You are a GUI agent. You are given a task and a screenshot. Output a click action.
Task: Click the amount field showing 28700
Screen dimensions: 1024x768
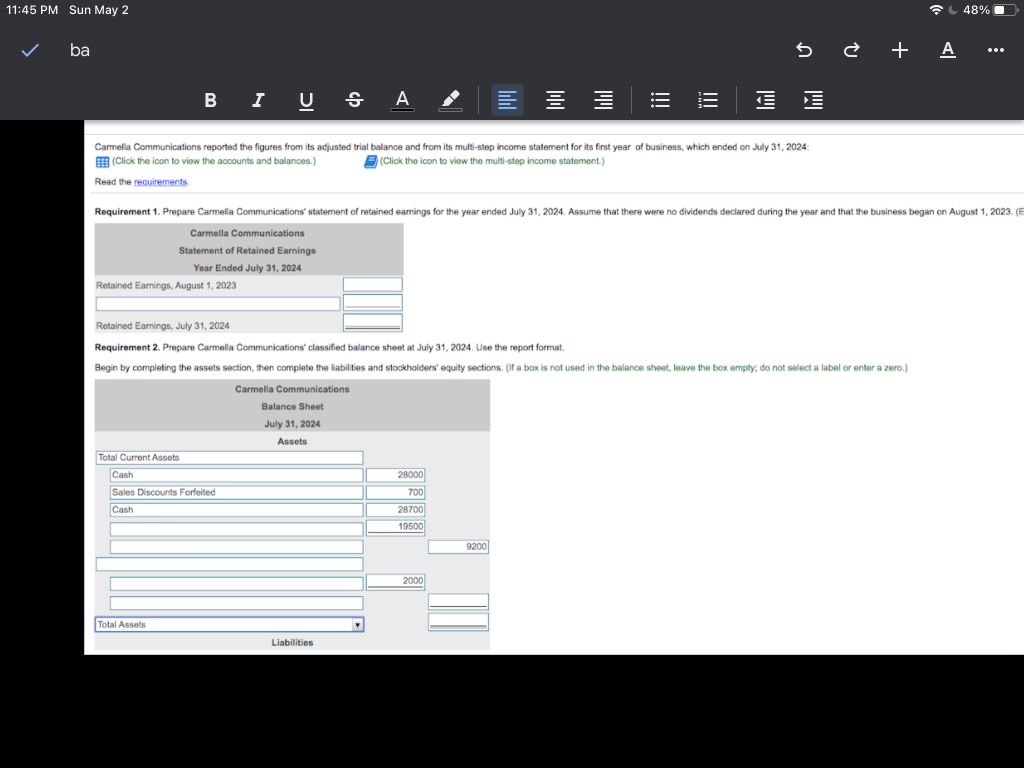[396, 509]
